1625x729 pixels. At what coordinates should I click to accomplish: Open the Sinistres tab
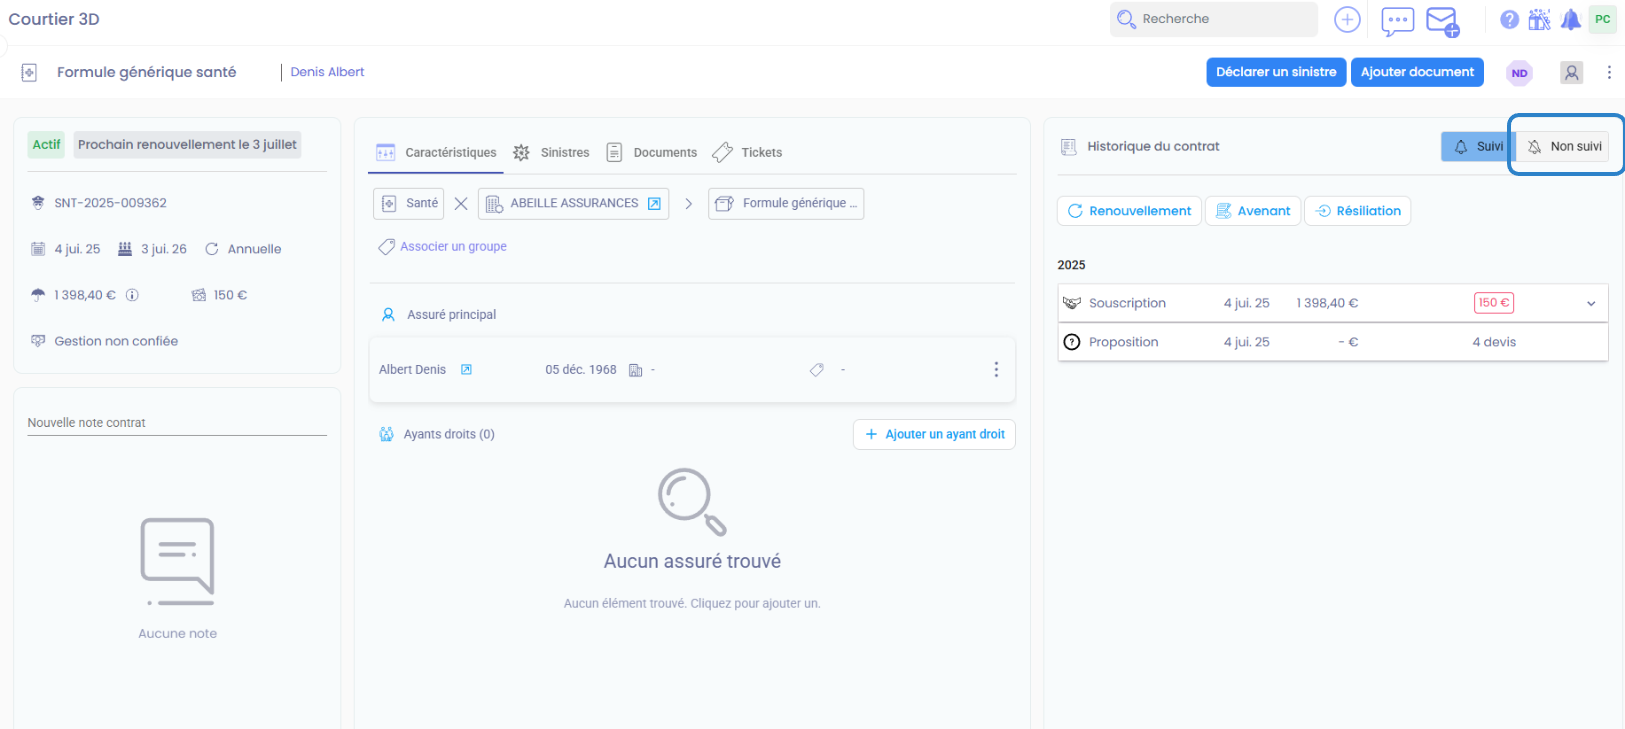[x=551, y=152]
